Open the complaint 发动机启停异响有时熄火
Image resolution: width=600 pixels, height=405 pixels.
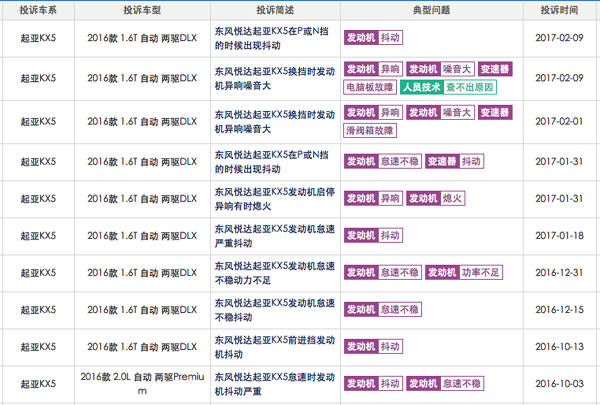tap(275, 199)
